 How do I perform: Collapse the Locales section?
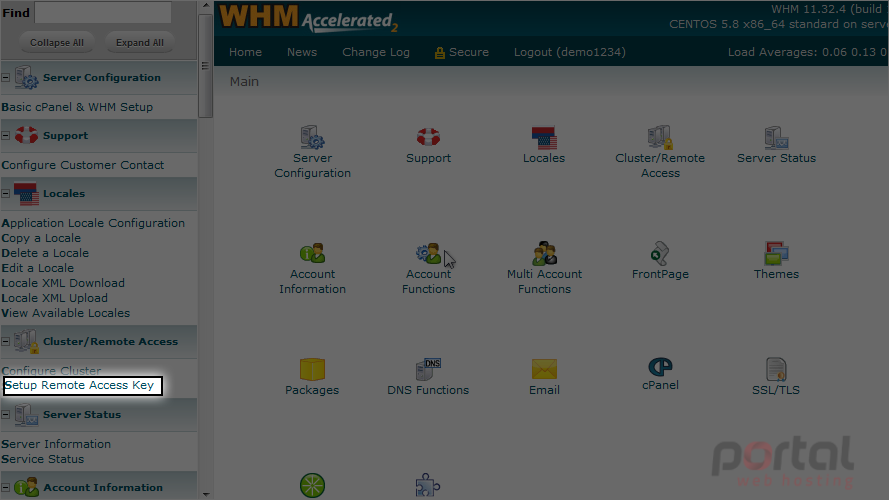click(6, 193)
